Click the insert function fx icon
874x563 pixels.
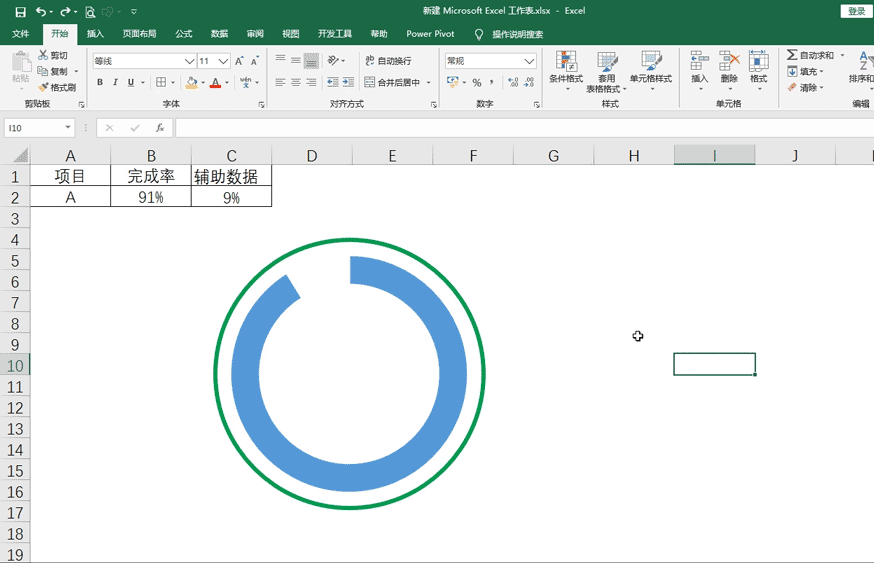coord(160,128)
